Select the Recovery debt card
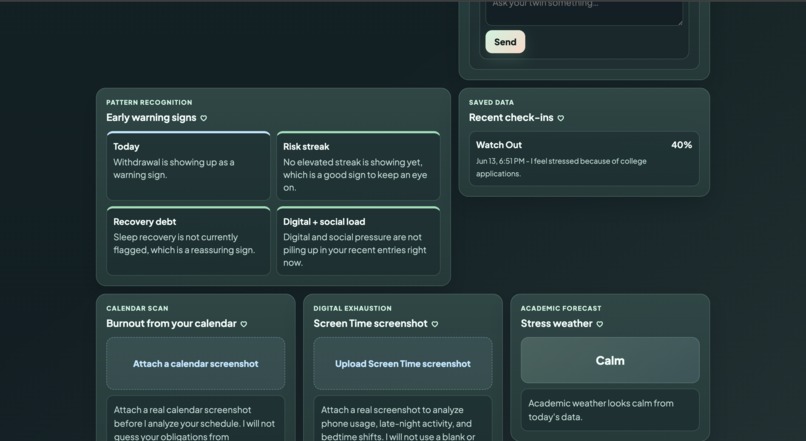Viewport: 806px width, 441px height. point(188,241)
